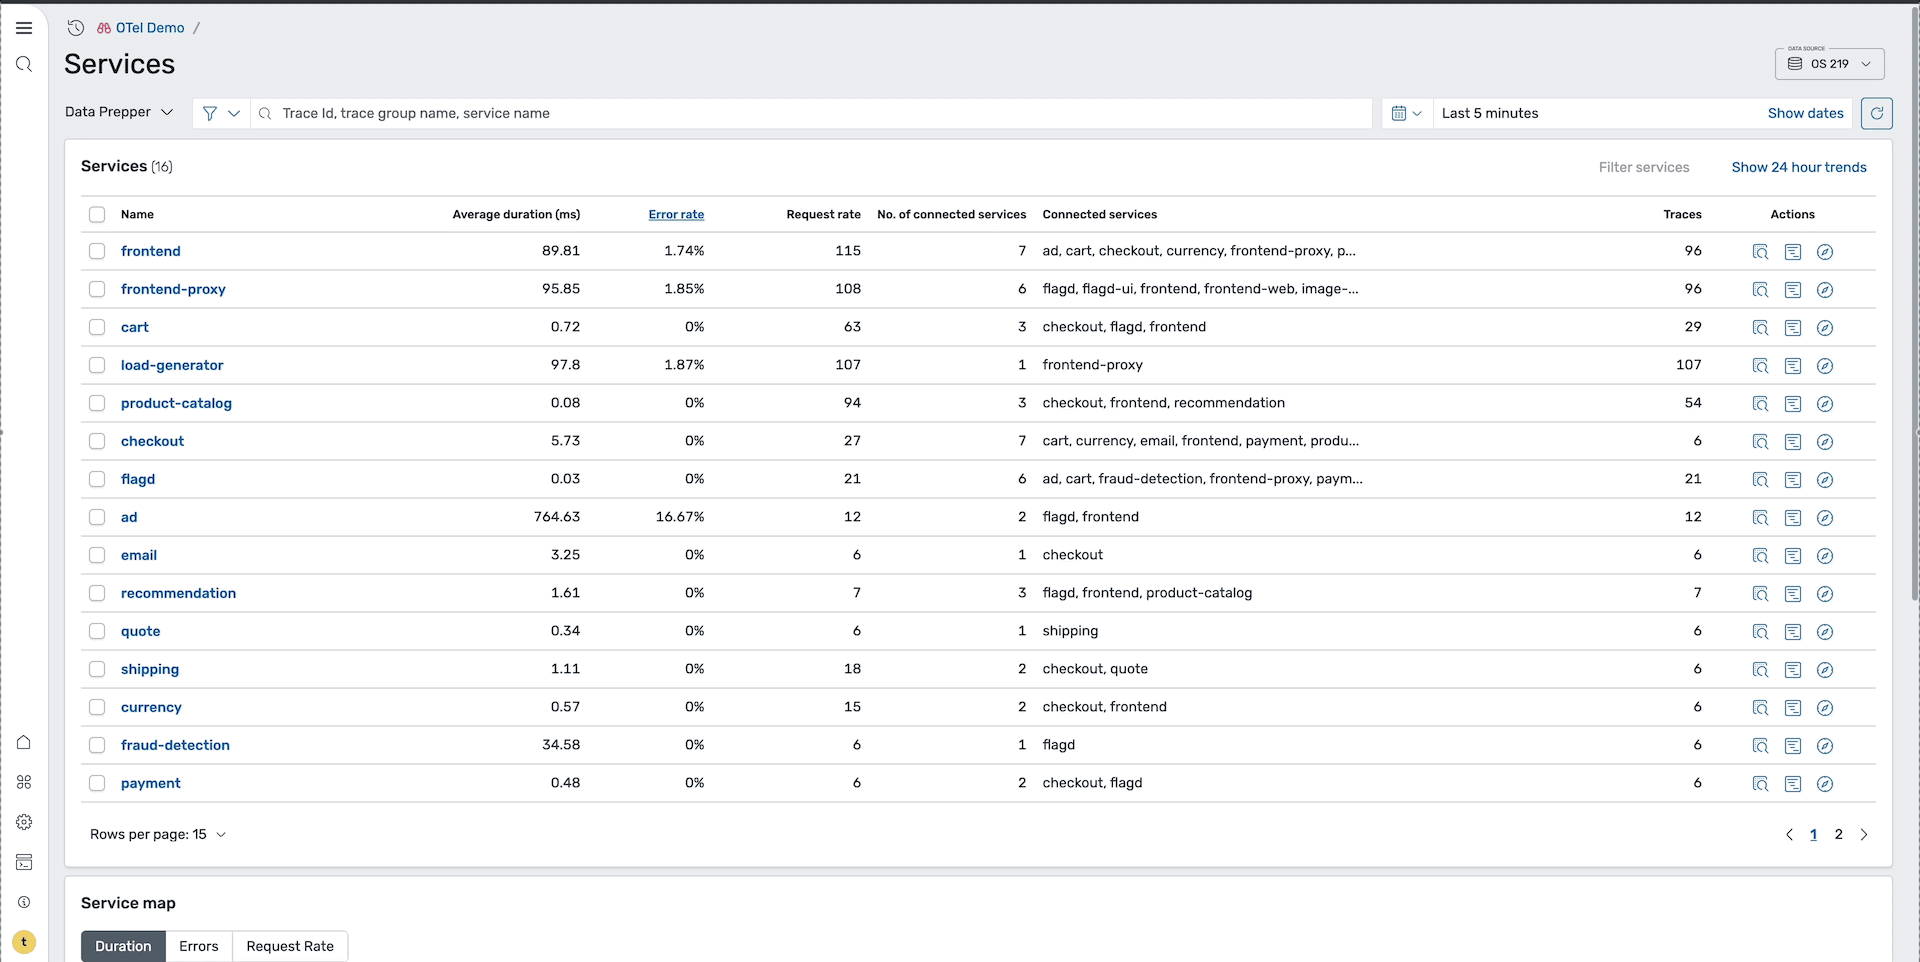The width and height of the screenshot is (1920, 962).
Task: Check the ad service checkbox
Action: point(97,517)
